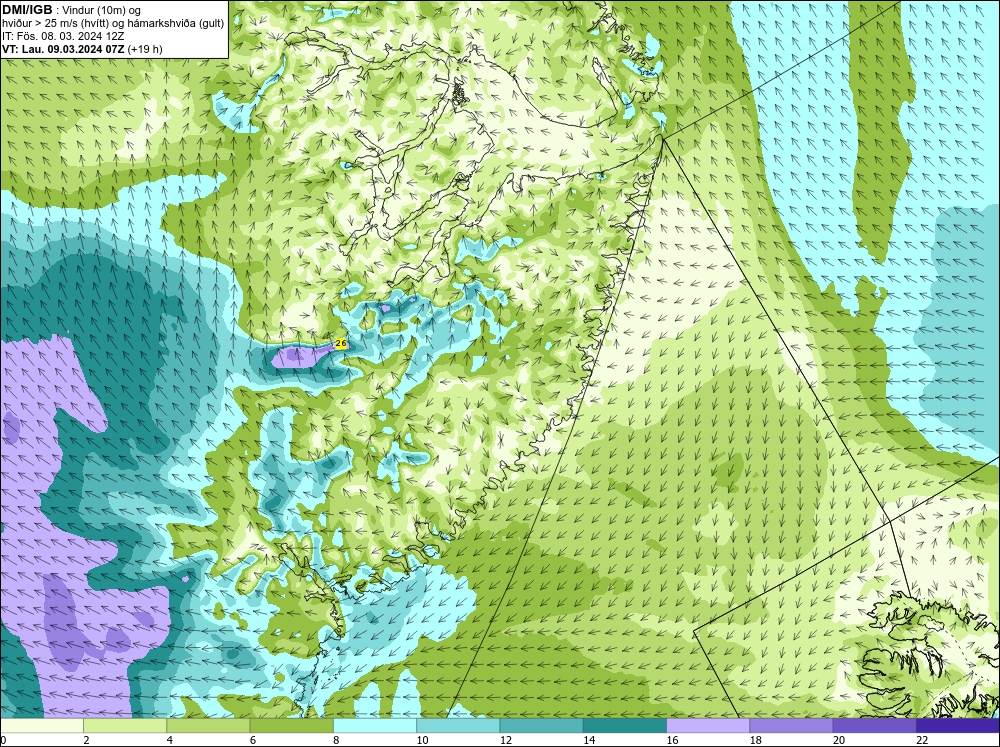Click the purple high-wind patch beside marker 26
Viewport: 1000px width, 747px height.
pos(302,357)
